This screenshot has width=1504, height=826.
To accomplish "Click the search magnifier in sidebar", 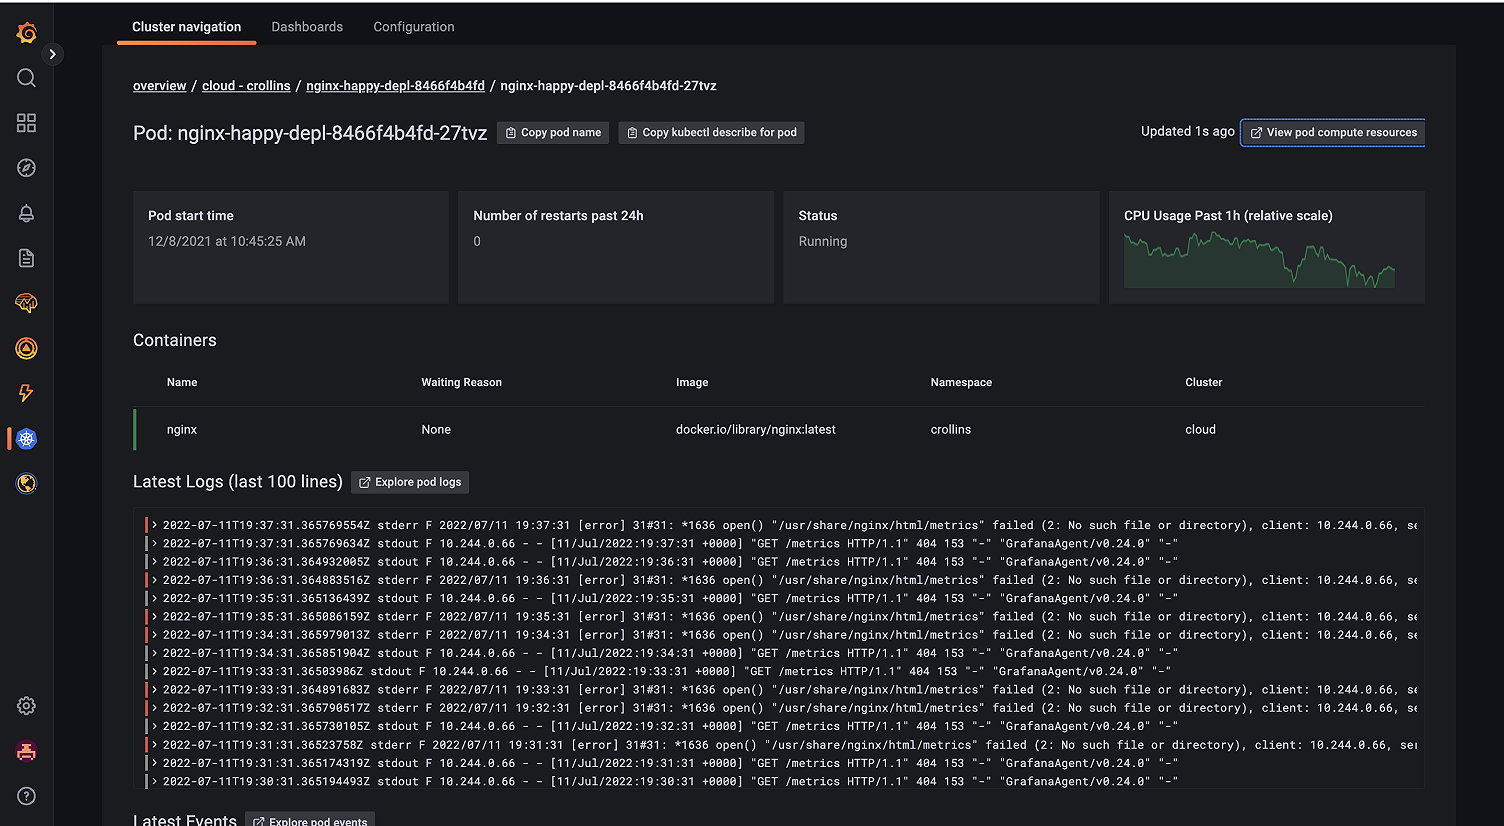I will 27,78.
